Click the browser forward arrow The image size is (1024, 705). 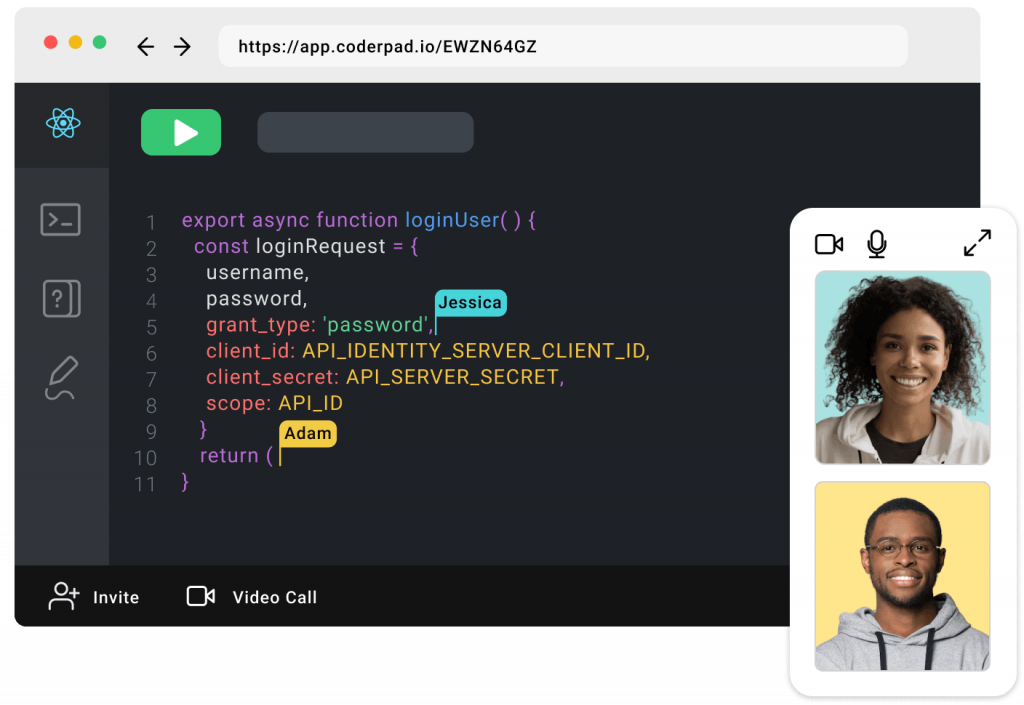[182, 47]
